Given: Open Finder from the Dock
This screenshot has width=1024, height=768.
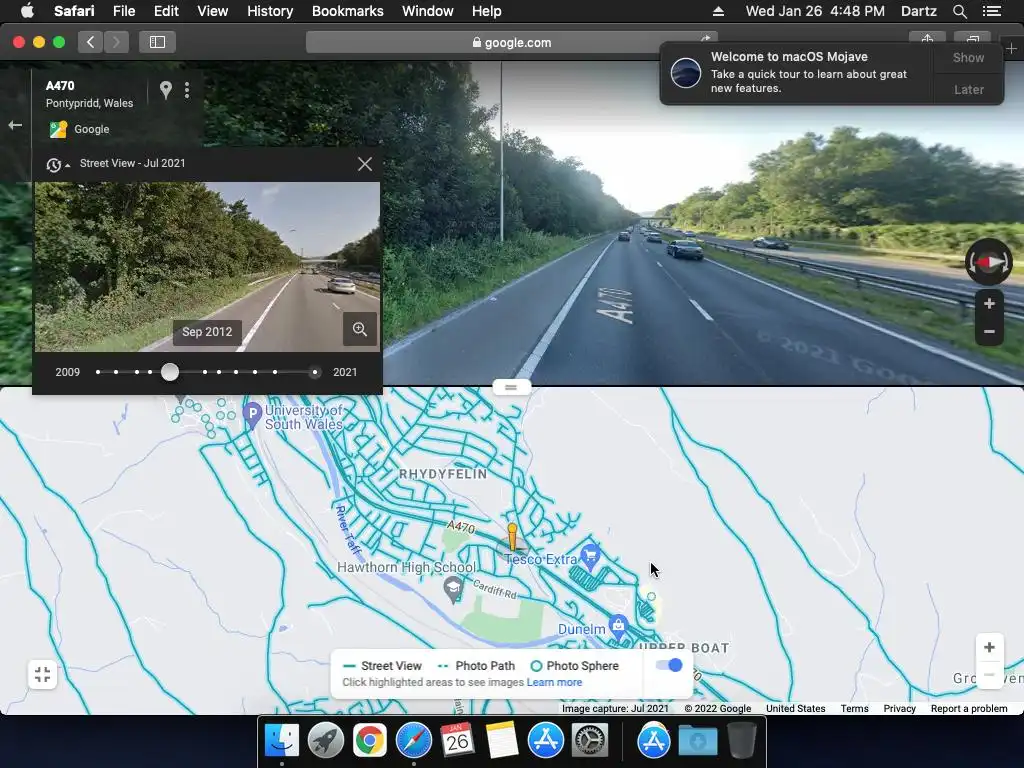Looking at the screenshot, I should pos(281,741).
